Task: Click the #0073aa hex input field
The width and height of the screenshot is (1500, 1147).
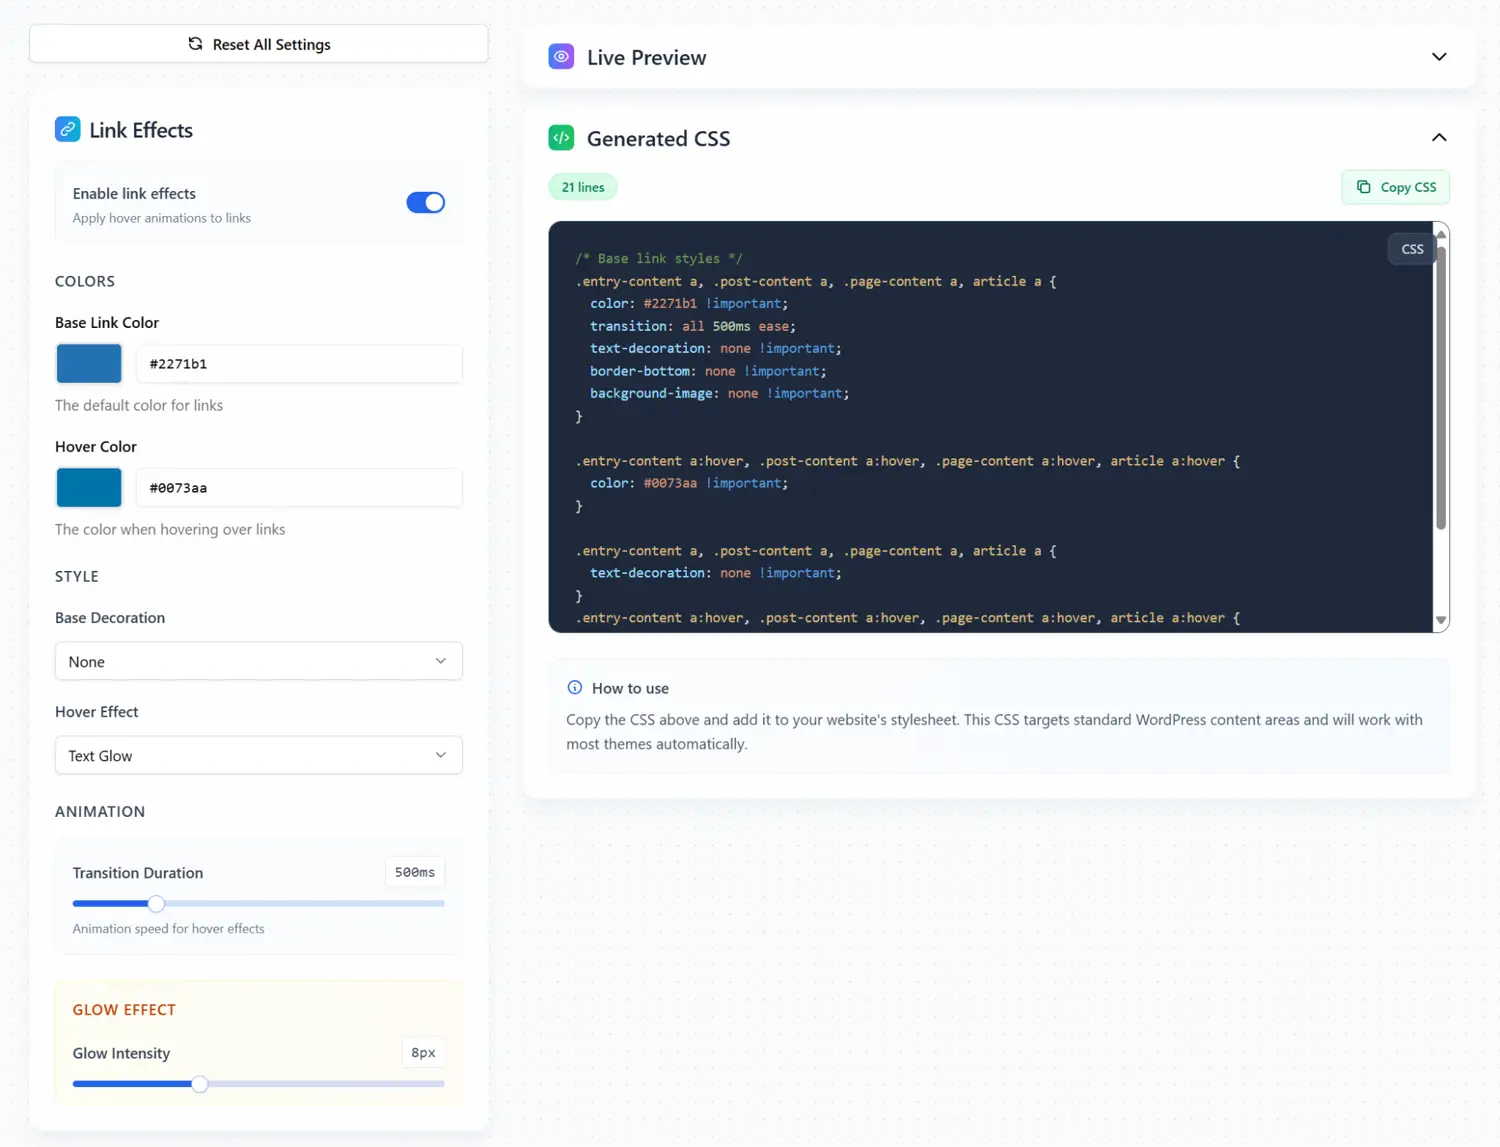Action: (x=299, y=488)
